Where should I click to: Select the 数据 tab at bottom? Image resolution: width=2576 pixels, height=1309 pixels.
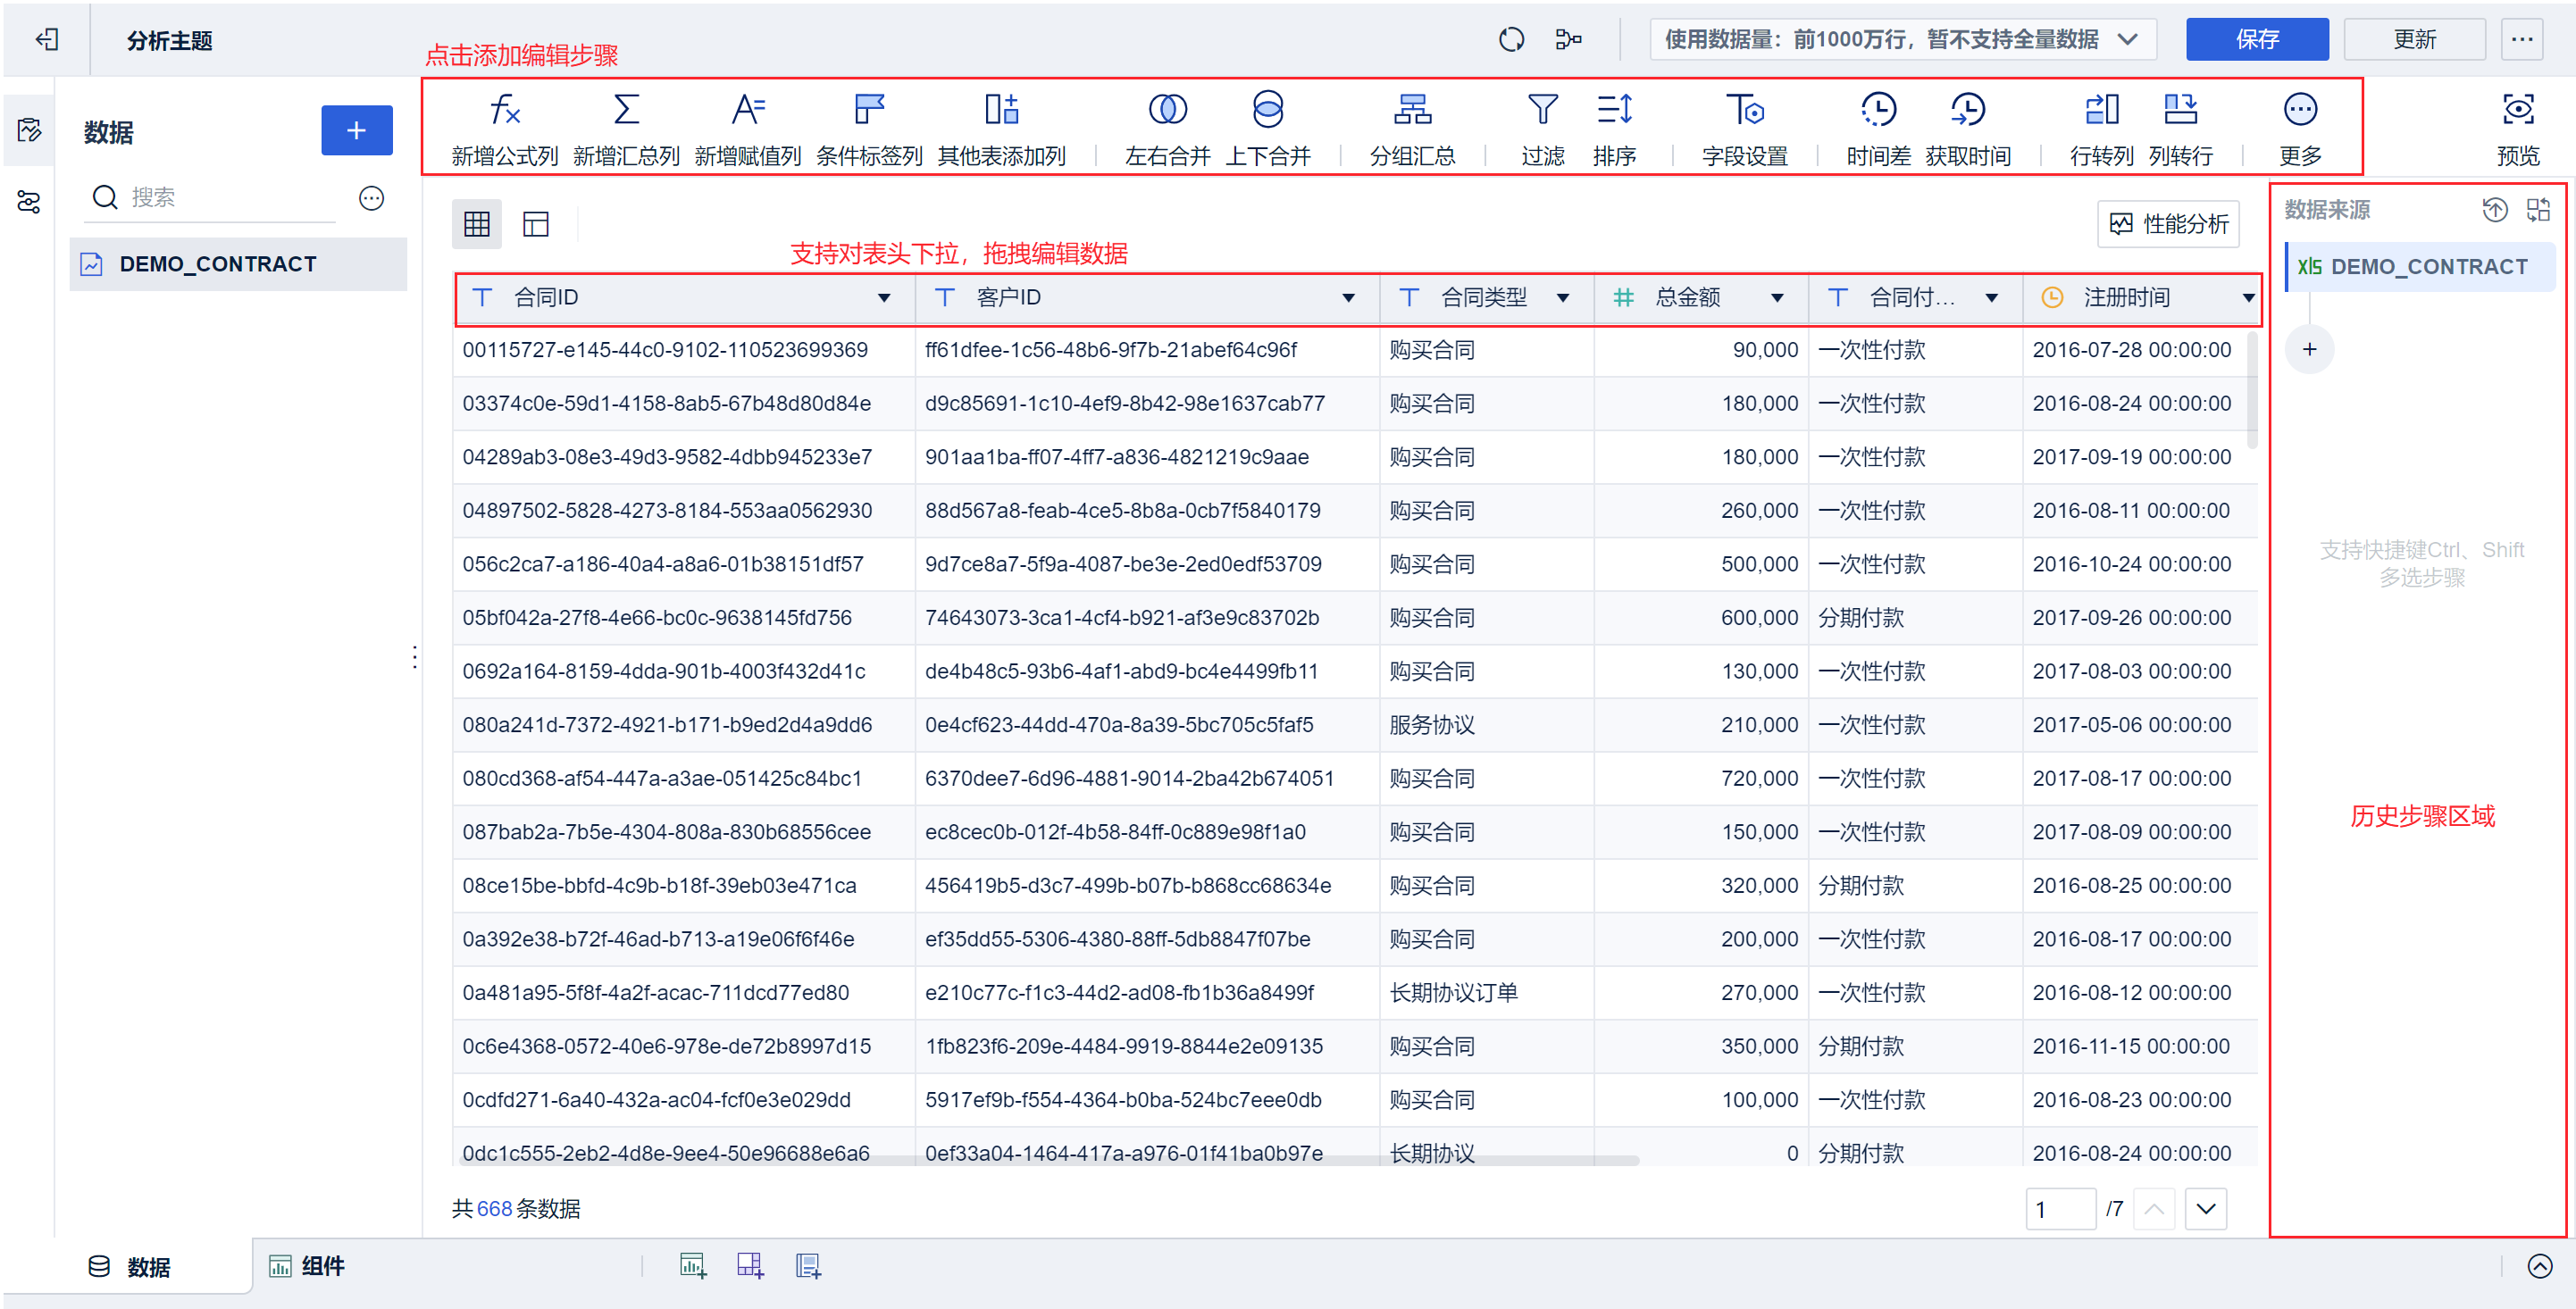pos(130,1266)
